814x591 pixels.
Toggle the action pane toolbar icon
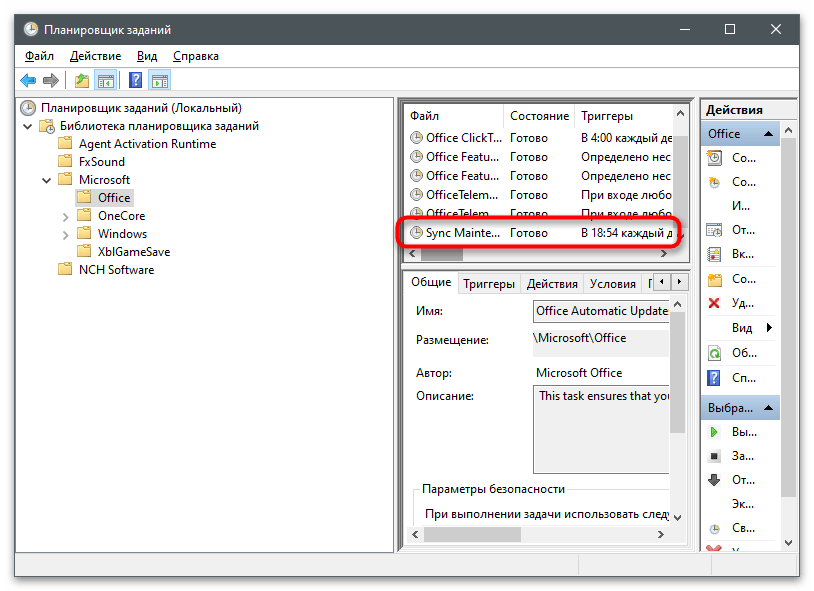pos(160,80)
